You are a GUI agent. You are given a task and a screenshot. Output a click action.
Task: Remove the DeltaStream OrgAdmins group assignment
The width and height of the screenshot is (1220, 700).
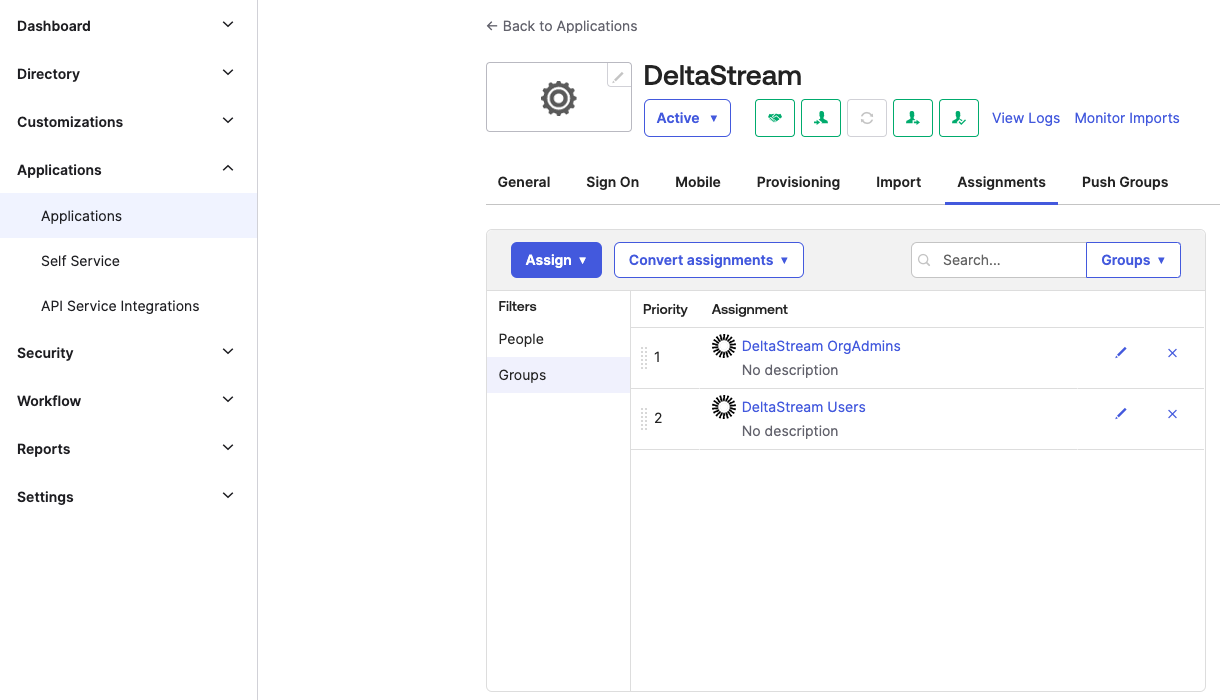[1172, 353]
